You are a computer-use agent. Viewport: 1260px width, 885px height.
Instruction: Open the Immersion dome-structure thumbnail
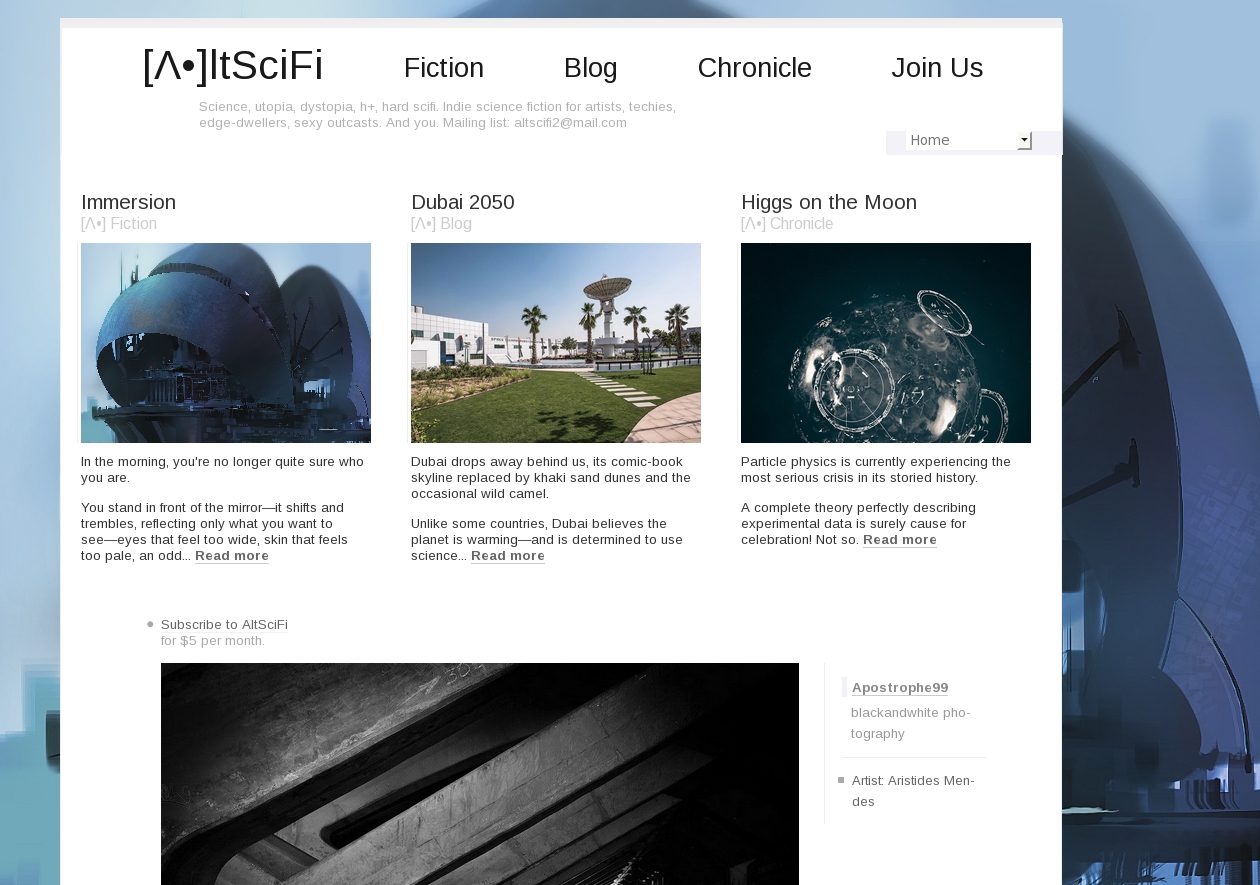pyautogui.click(x=226, y=343)
